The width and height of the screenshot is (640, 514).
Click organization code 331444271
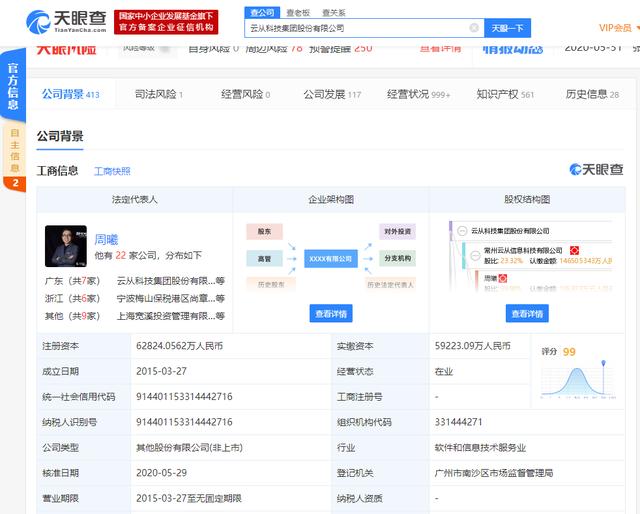pos(458,422)
